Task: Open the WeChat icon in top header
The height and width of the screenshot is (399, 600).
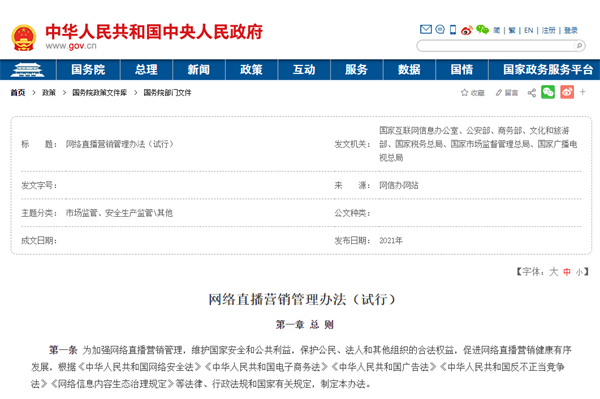Action: point(483,29)
